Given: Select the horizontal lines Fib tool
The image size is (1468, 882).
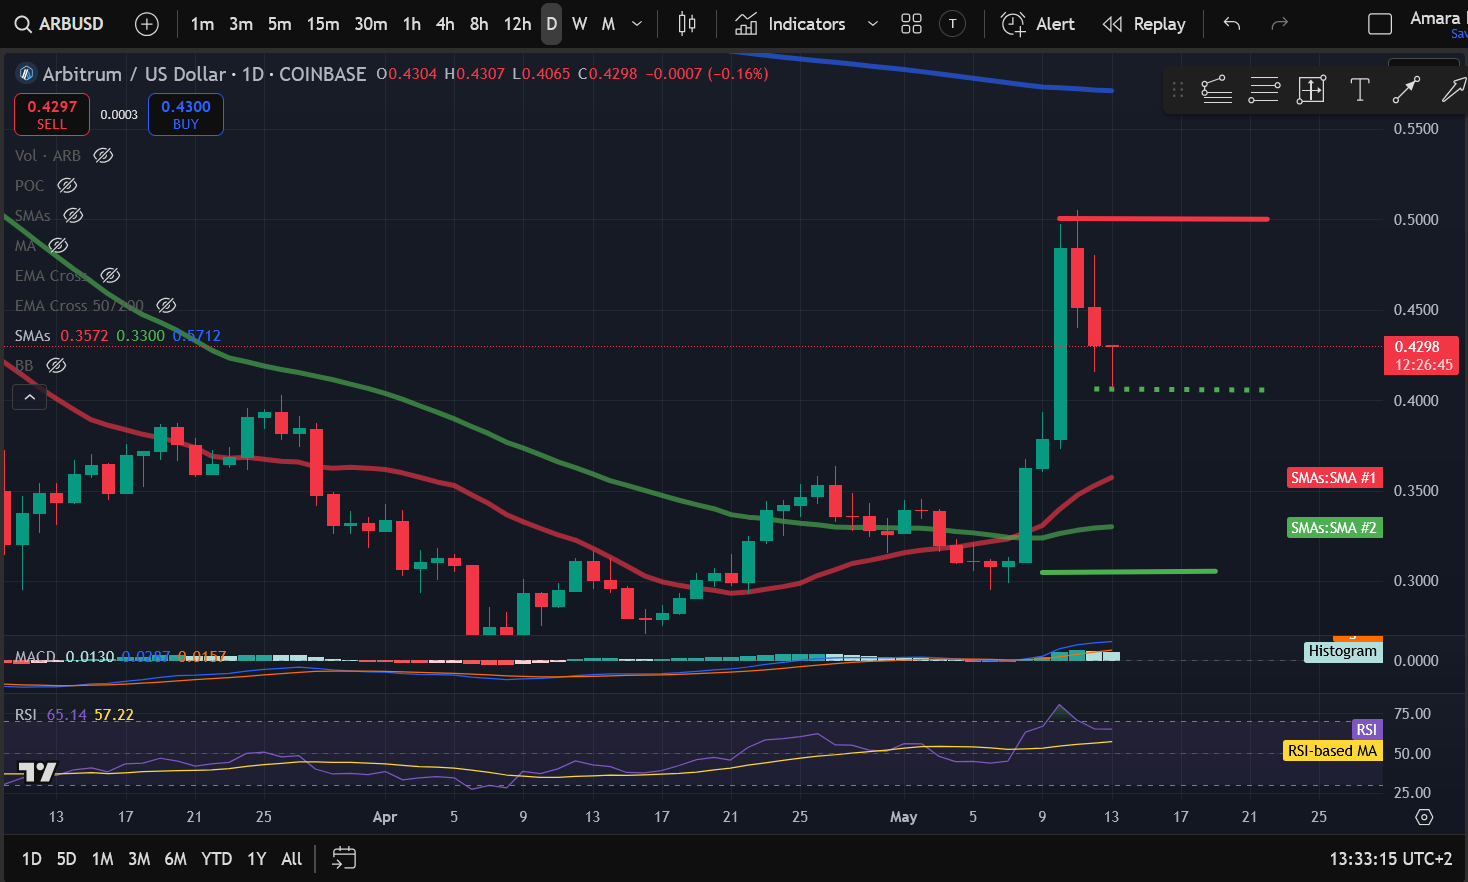Looking at the screenshot, I should (x=1264, y=90).
